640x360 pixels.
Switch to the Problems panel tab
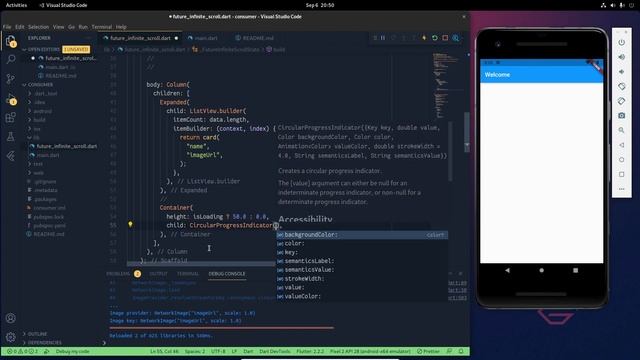(x=118, y=274)
